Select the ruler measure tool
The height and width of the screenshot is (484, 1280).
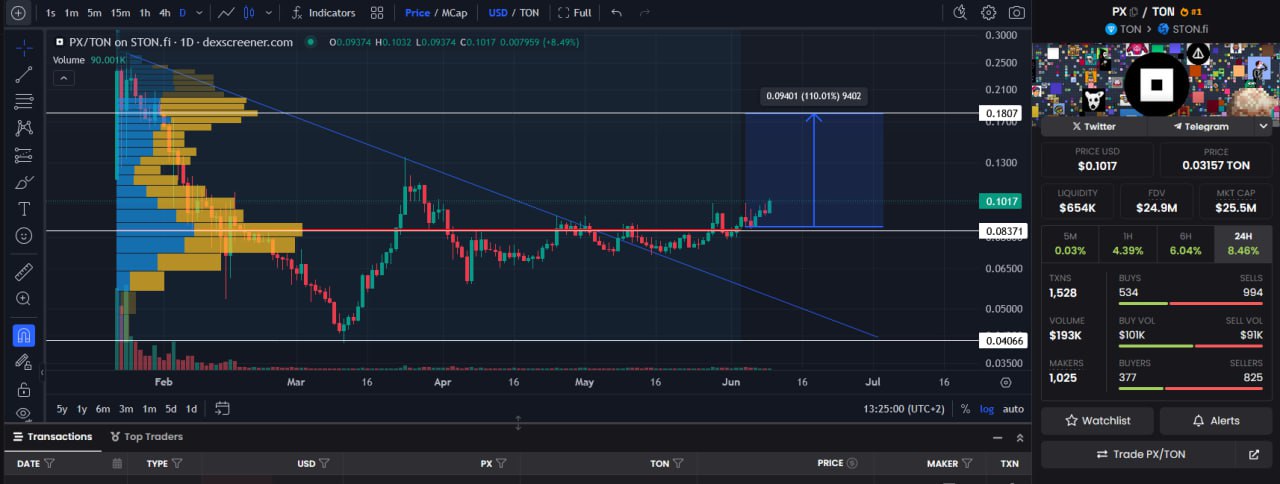24,272
